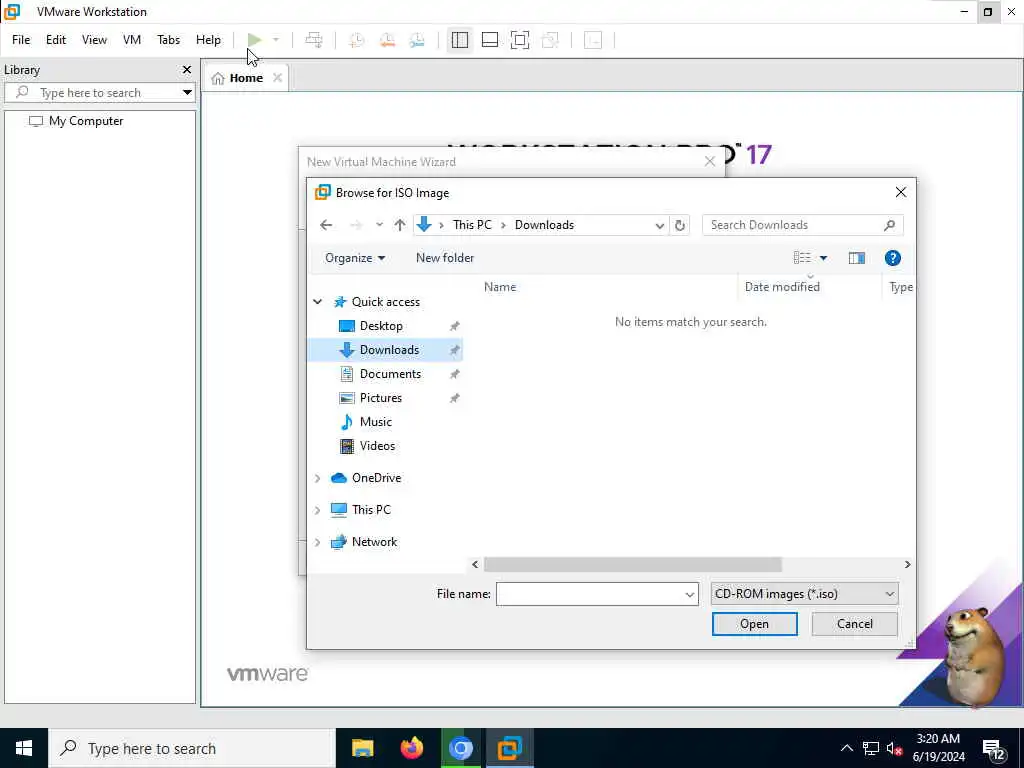1024x768 pixels.
Task: Click the Up one level arrow
Action: click(400, 225)
